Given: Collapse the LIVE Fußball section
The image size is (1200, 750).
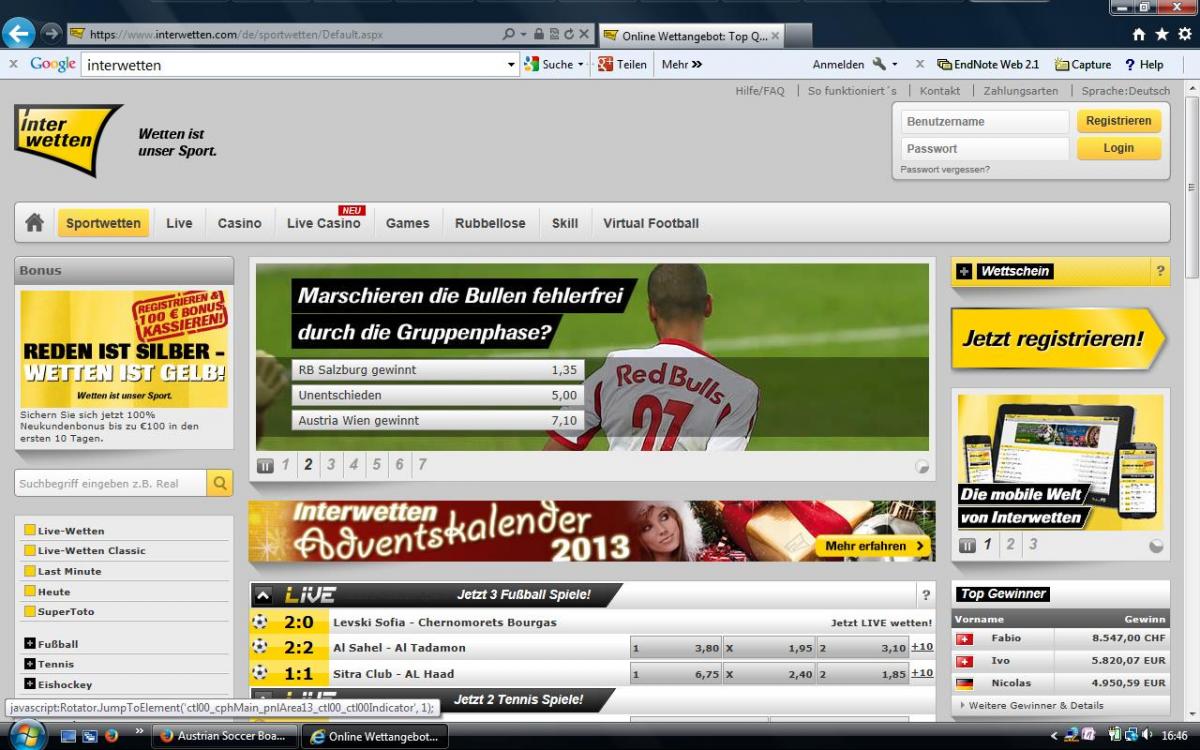Looking at the screenshot, I should tap(263, 595).
